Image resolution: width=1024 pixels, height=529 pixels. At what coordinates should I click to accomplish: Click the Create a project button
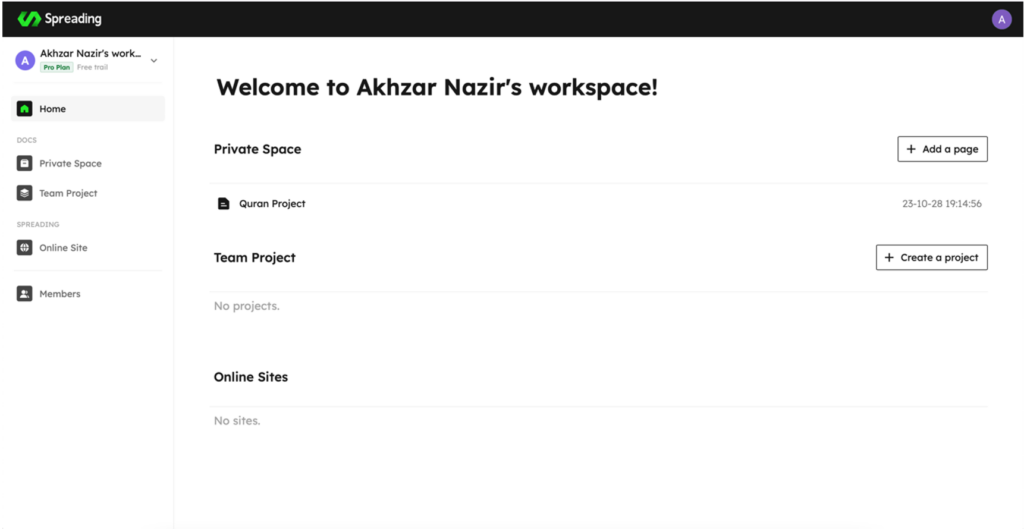point(931,257)
